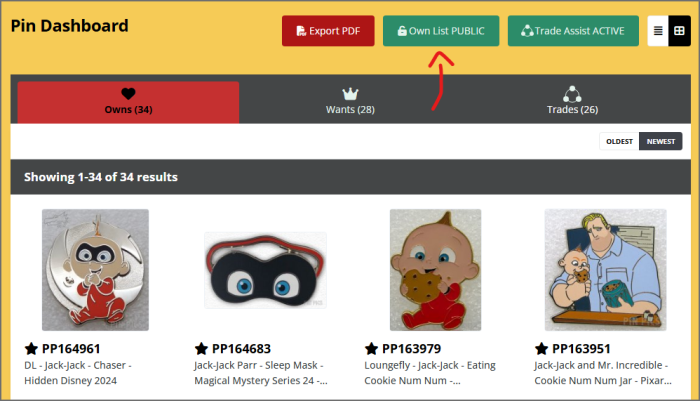Export pin list as PDF

(x=326, y=31)
